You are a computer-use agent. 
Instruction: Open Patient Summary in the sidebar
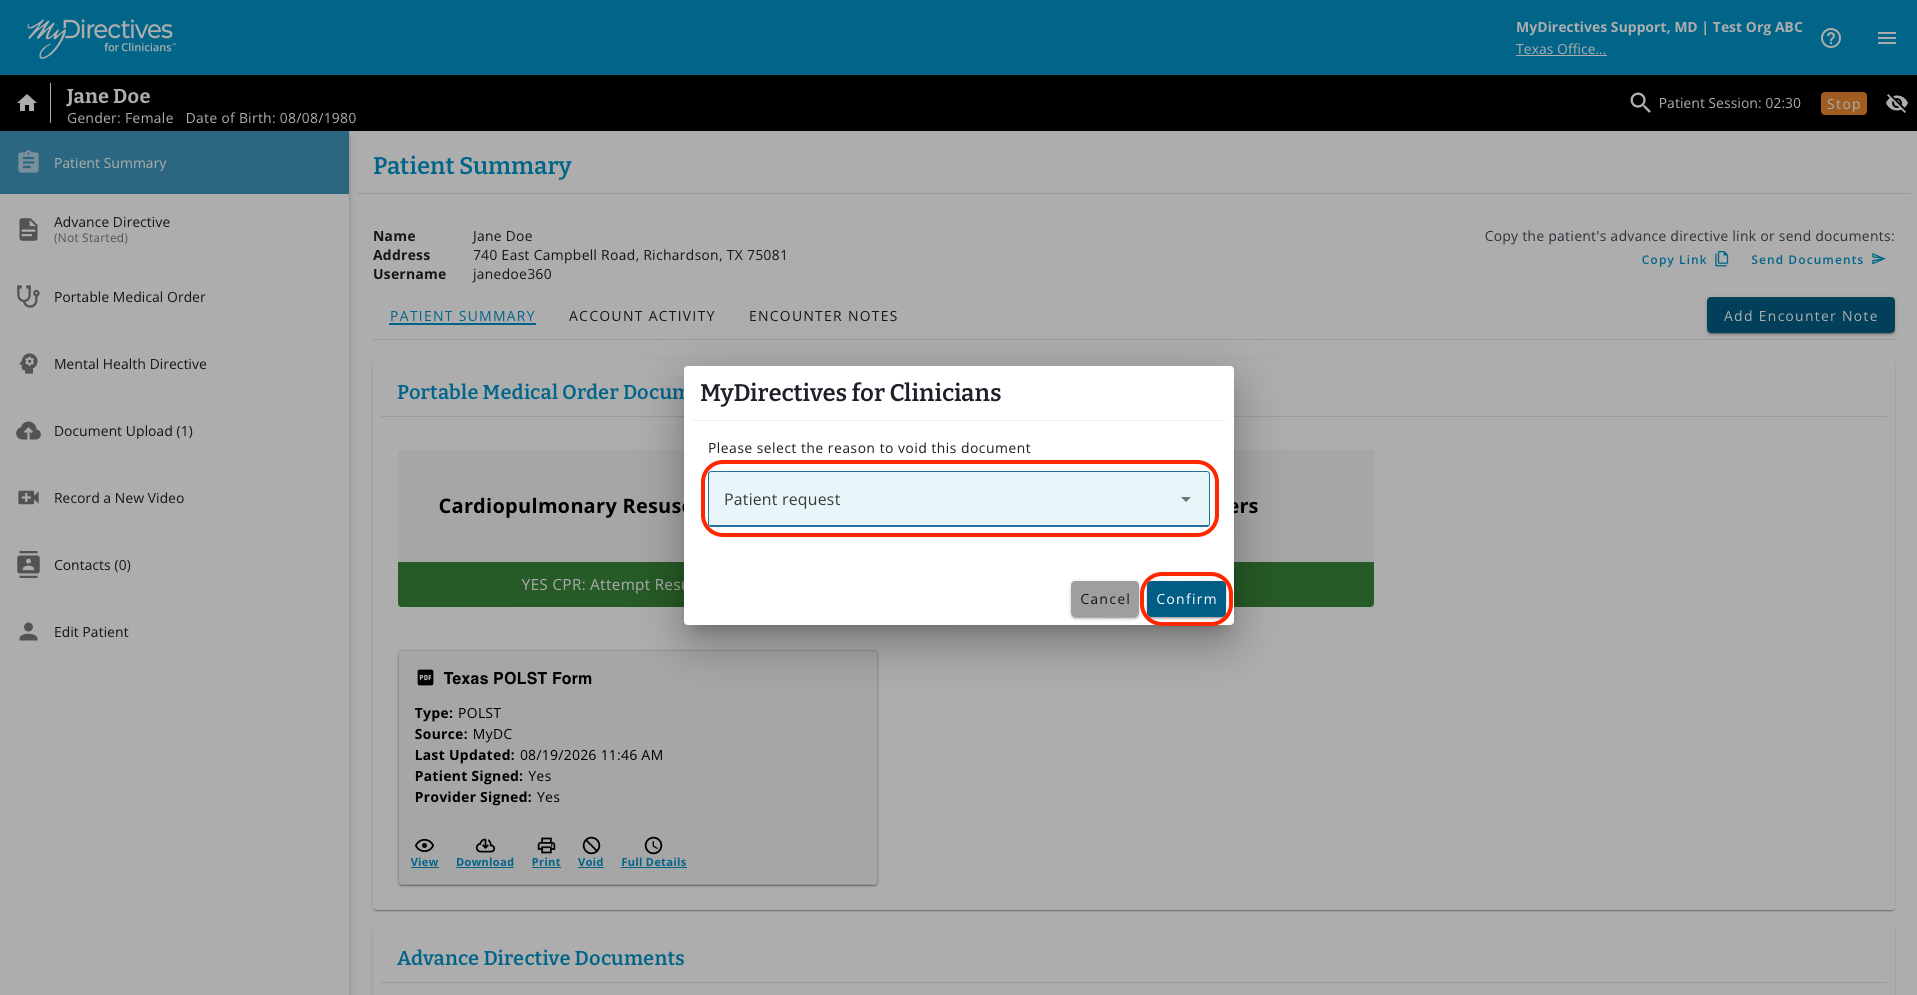174,163
